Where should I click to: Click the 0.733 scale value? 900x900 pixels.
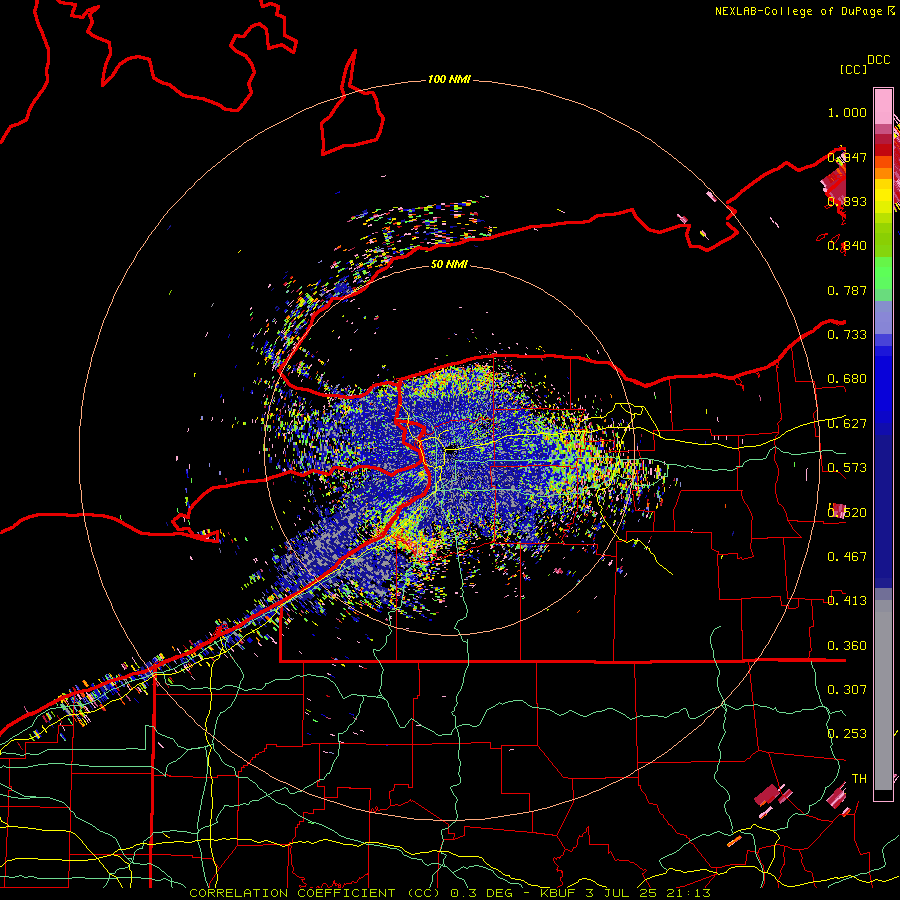tap(847, 335)
